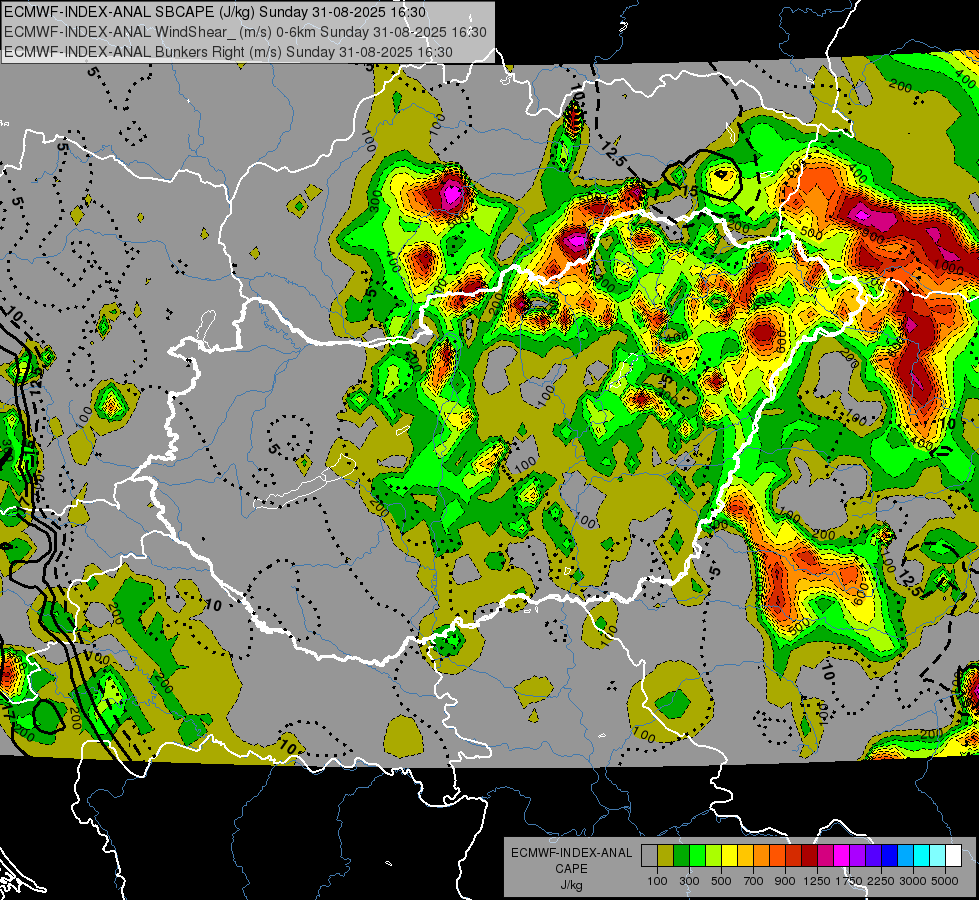Click the legend value 300

689,881
